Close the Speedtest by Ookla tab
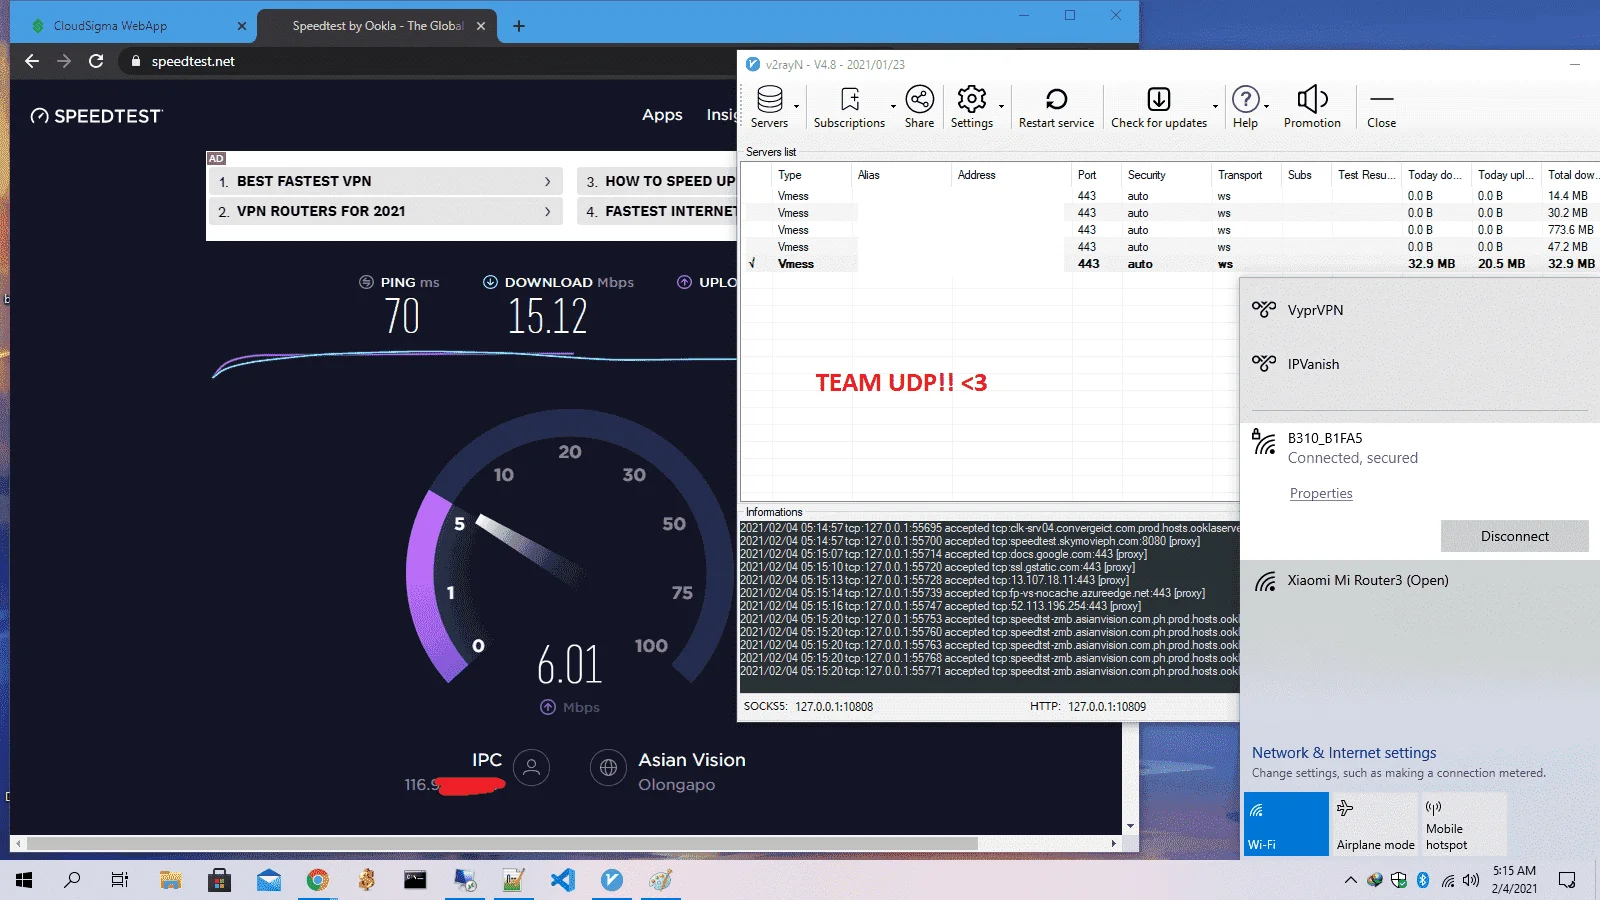This screenshot has height=900, width=1600. click(x=481, y=26)
